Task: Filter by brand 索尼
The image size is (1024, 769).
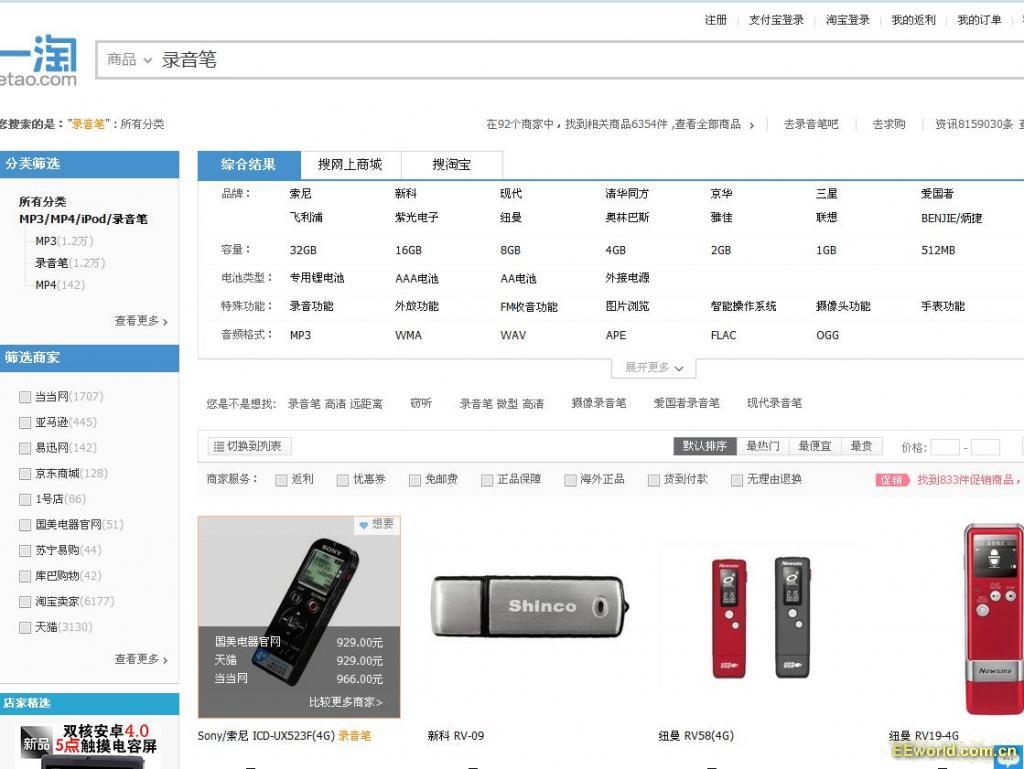Action: pyautogui.click(x=300, y=194)
